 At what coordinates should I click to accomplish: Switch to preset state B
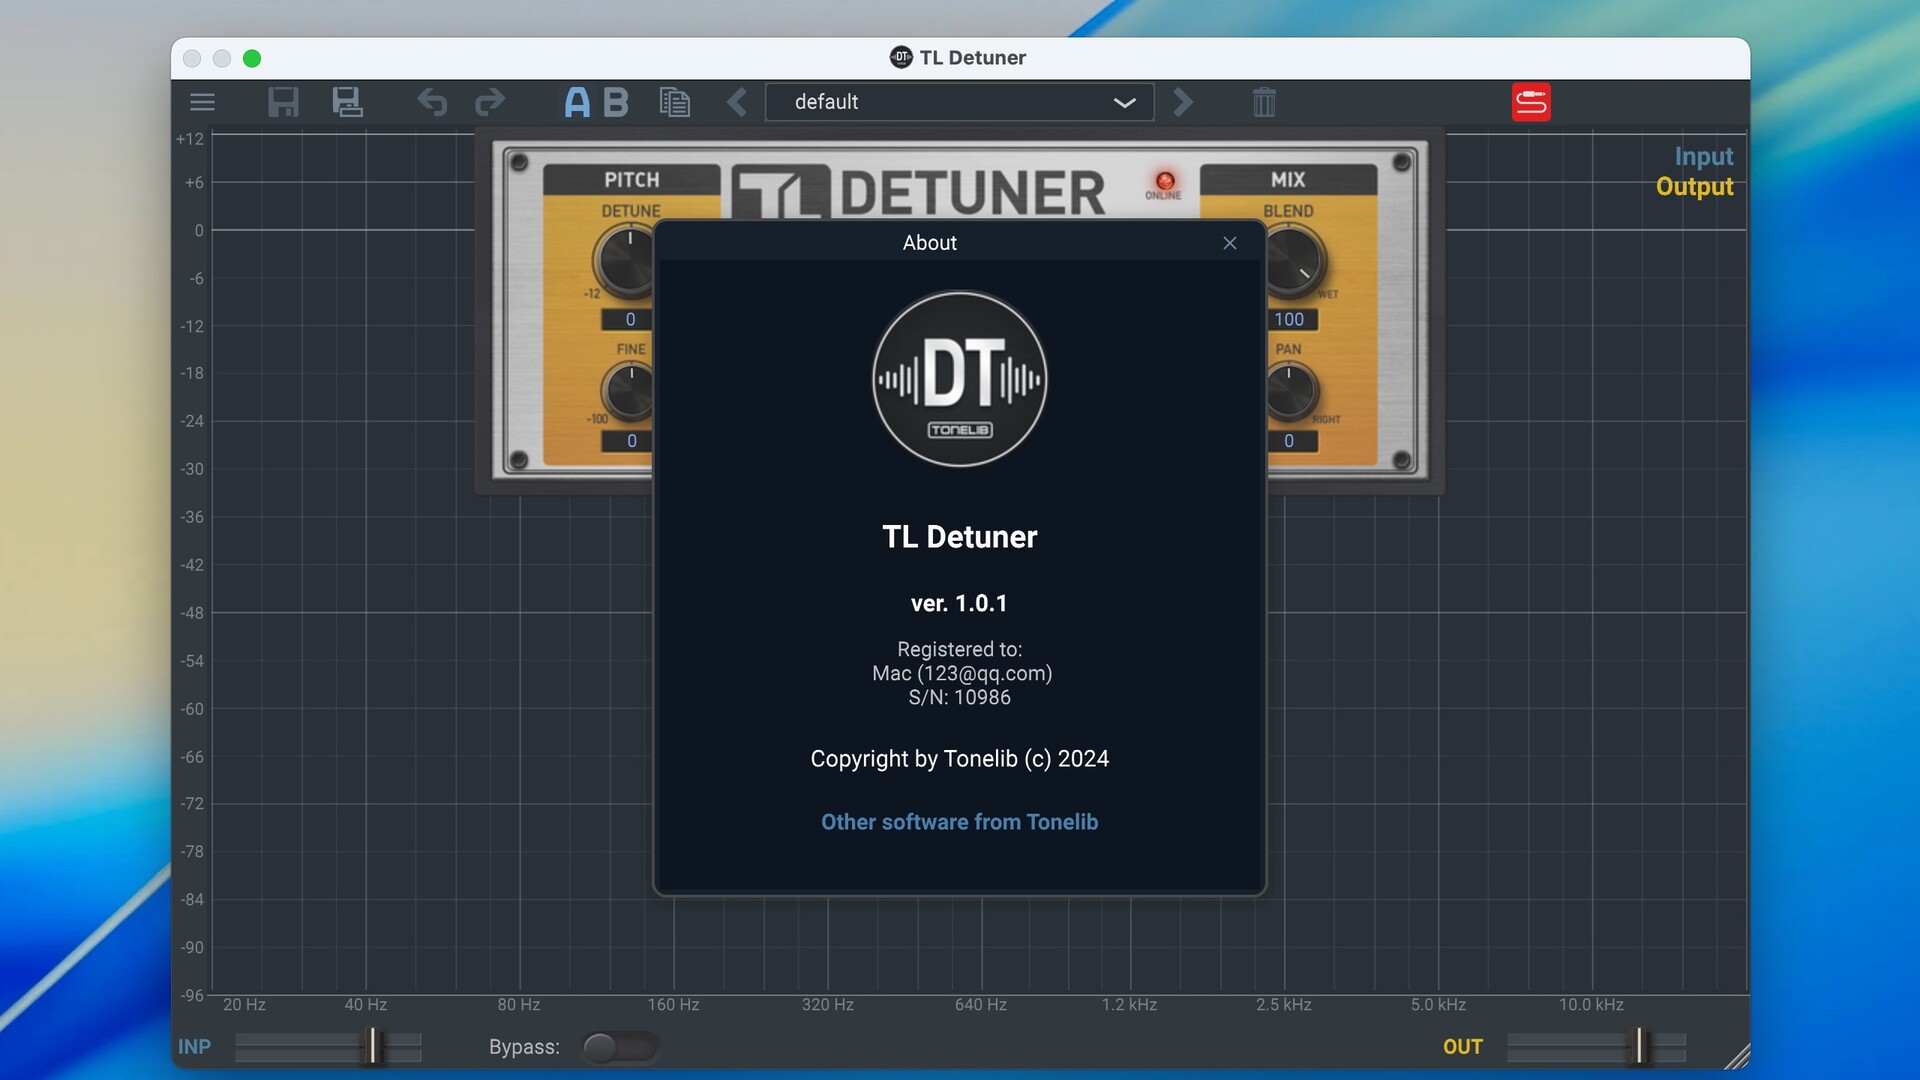pyautogui.click(x=616, y=102)
